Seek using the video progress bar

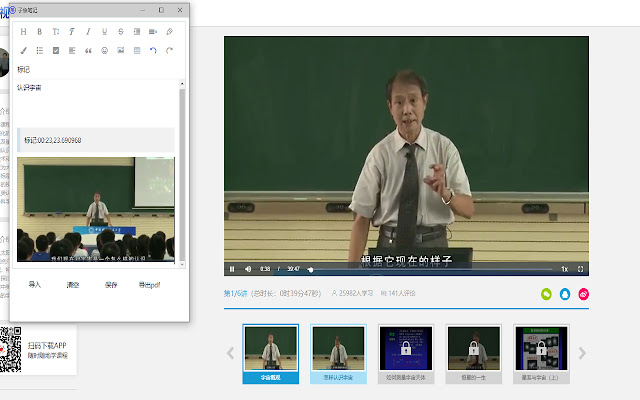[x=430, y=269]
